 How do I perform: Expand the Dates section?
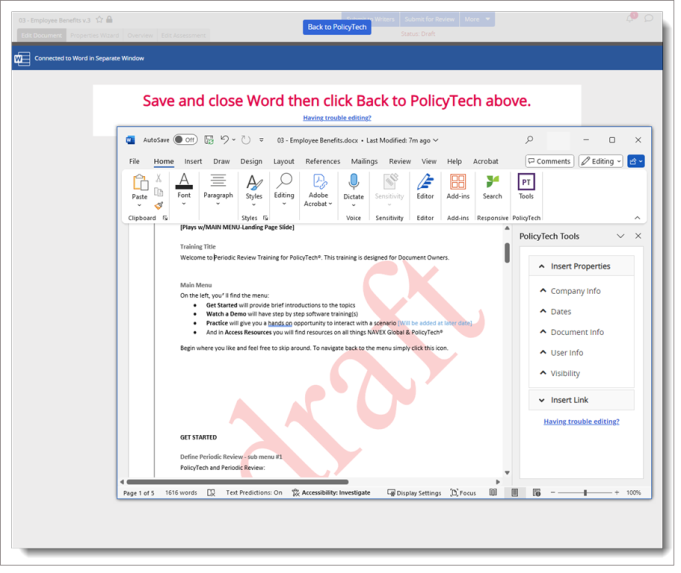[x=555, y=311]
